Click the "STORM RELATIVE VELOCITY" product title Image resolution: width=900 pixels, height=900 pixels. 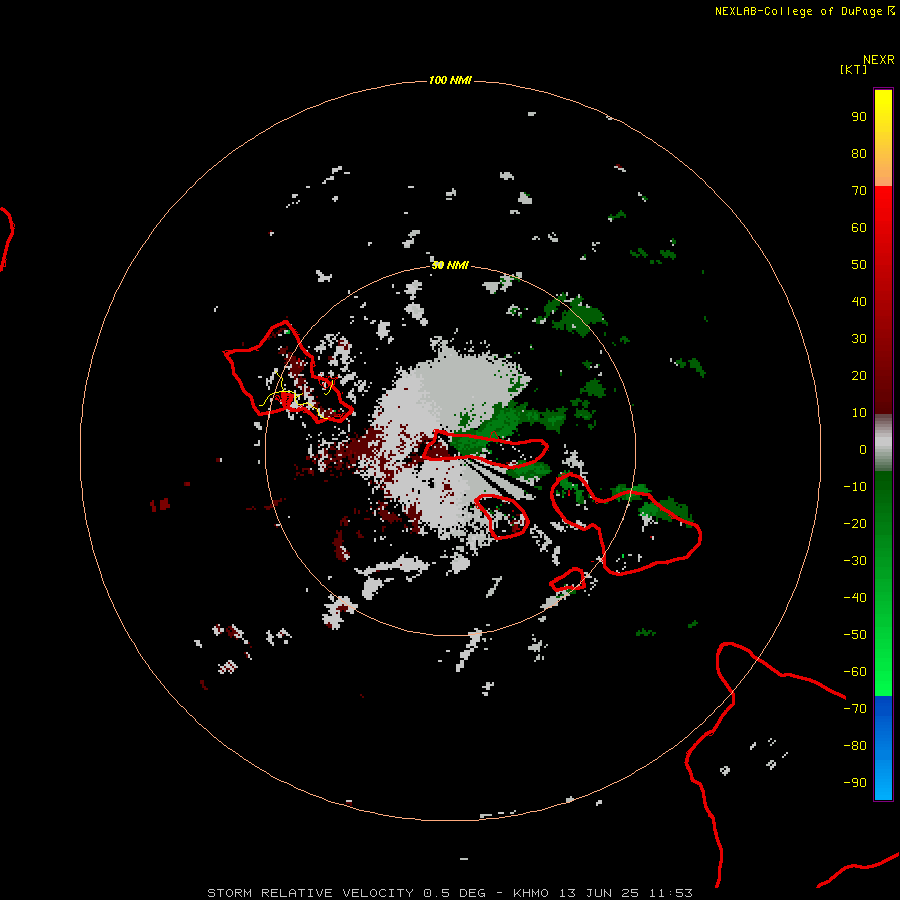310,893
